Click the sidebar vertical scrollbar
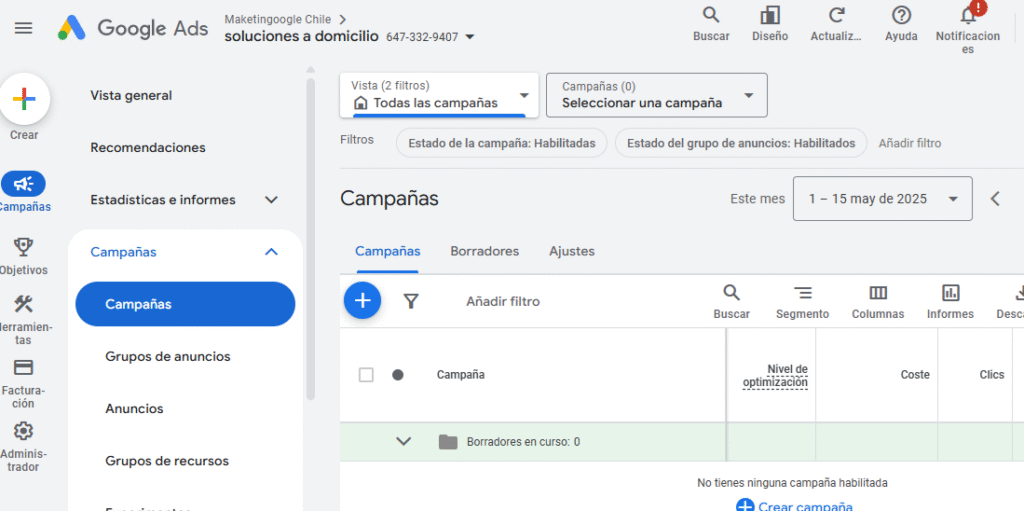This screenshot has width=1024, height=511. coord(311,239)
